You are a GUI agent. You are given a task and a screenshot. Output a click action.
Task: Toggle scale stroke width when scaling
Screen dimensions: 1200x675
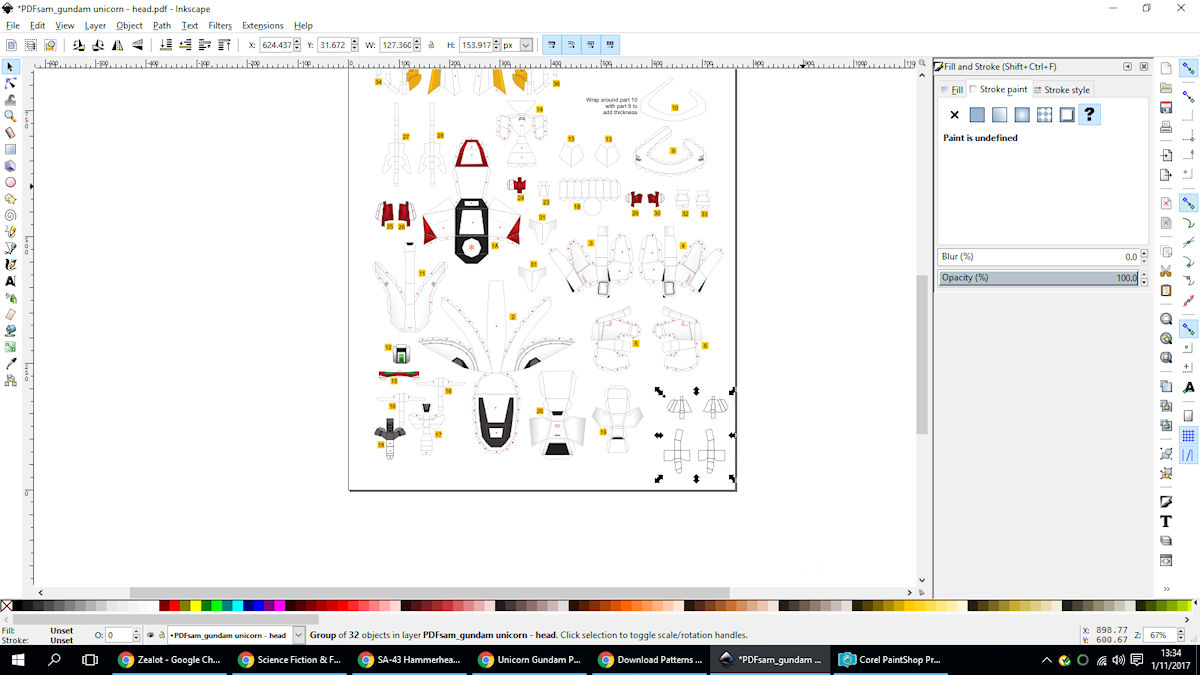pos(552,45)
